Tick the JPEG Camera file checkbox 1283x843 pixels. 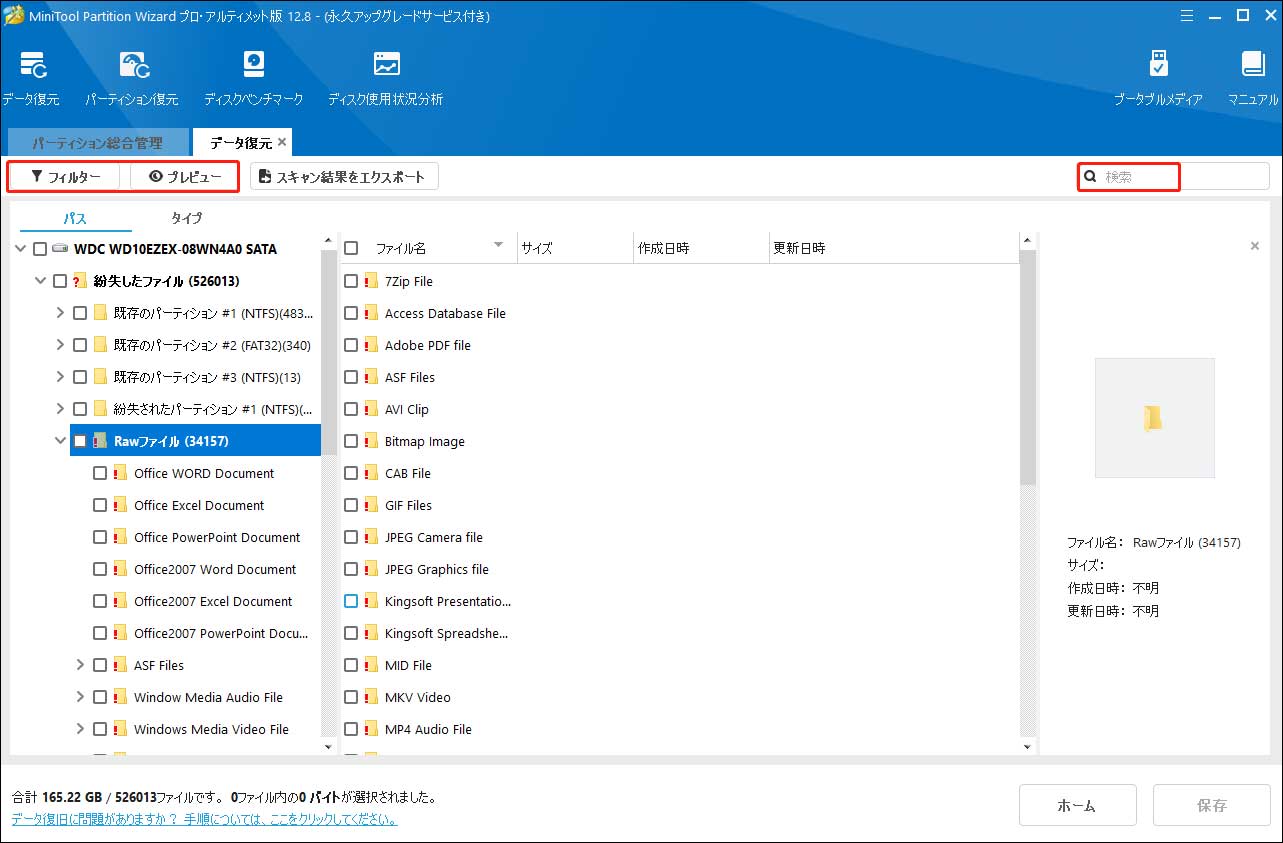351,537
